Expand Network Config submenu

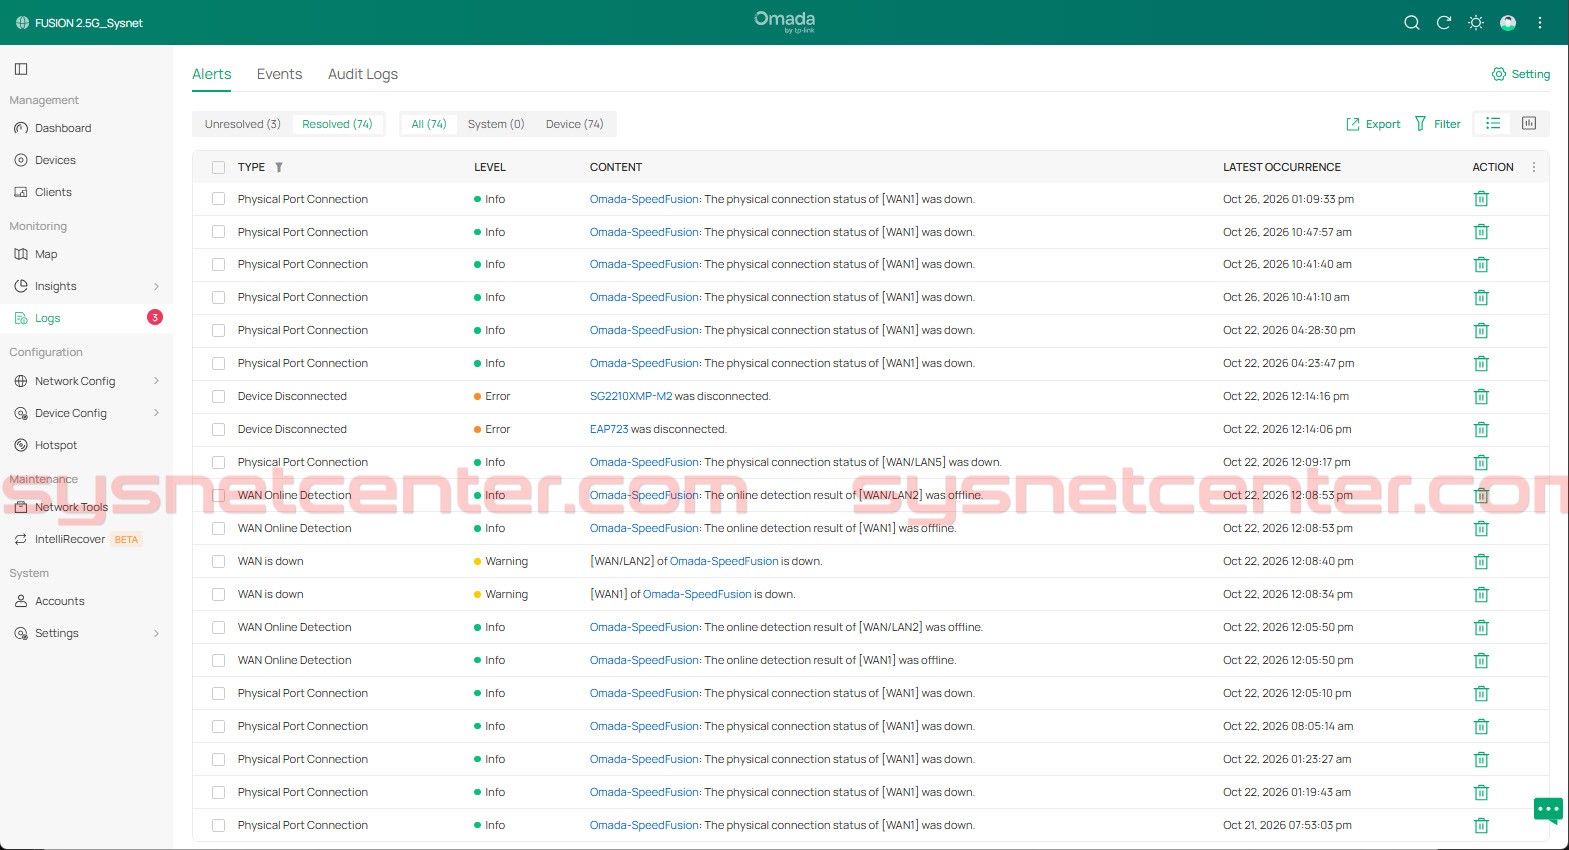tap(156, 381)
